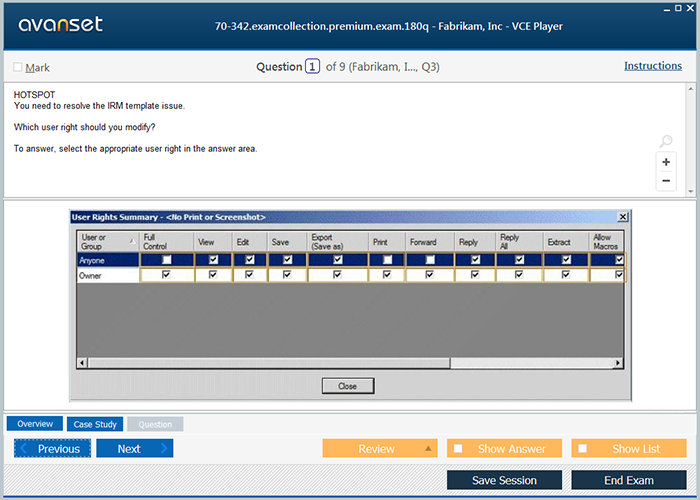Image resolution: width=700 pixels, height=500 pixels.
Task: Toggle Full Control checkbox for Owner
Action: (x=166, y=275)
